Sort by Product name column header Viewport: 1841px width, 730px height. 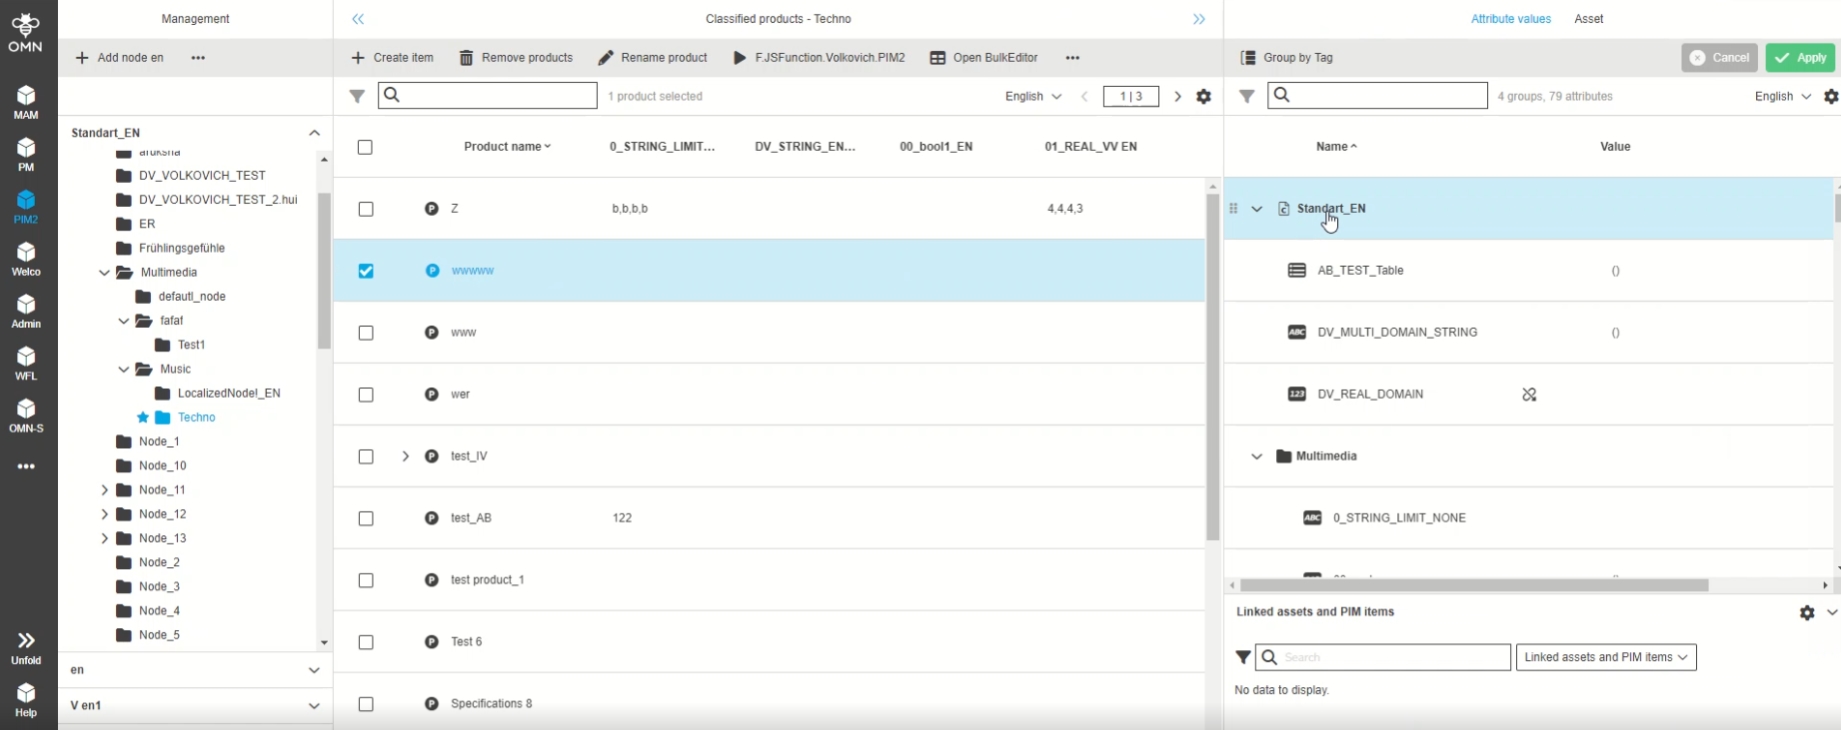pyautogui.click(x=507, y=147)
